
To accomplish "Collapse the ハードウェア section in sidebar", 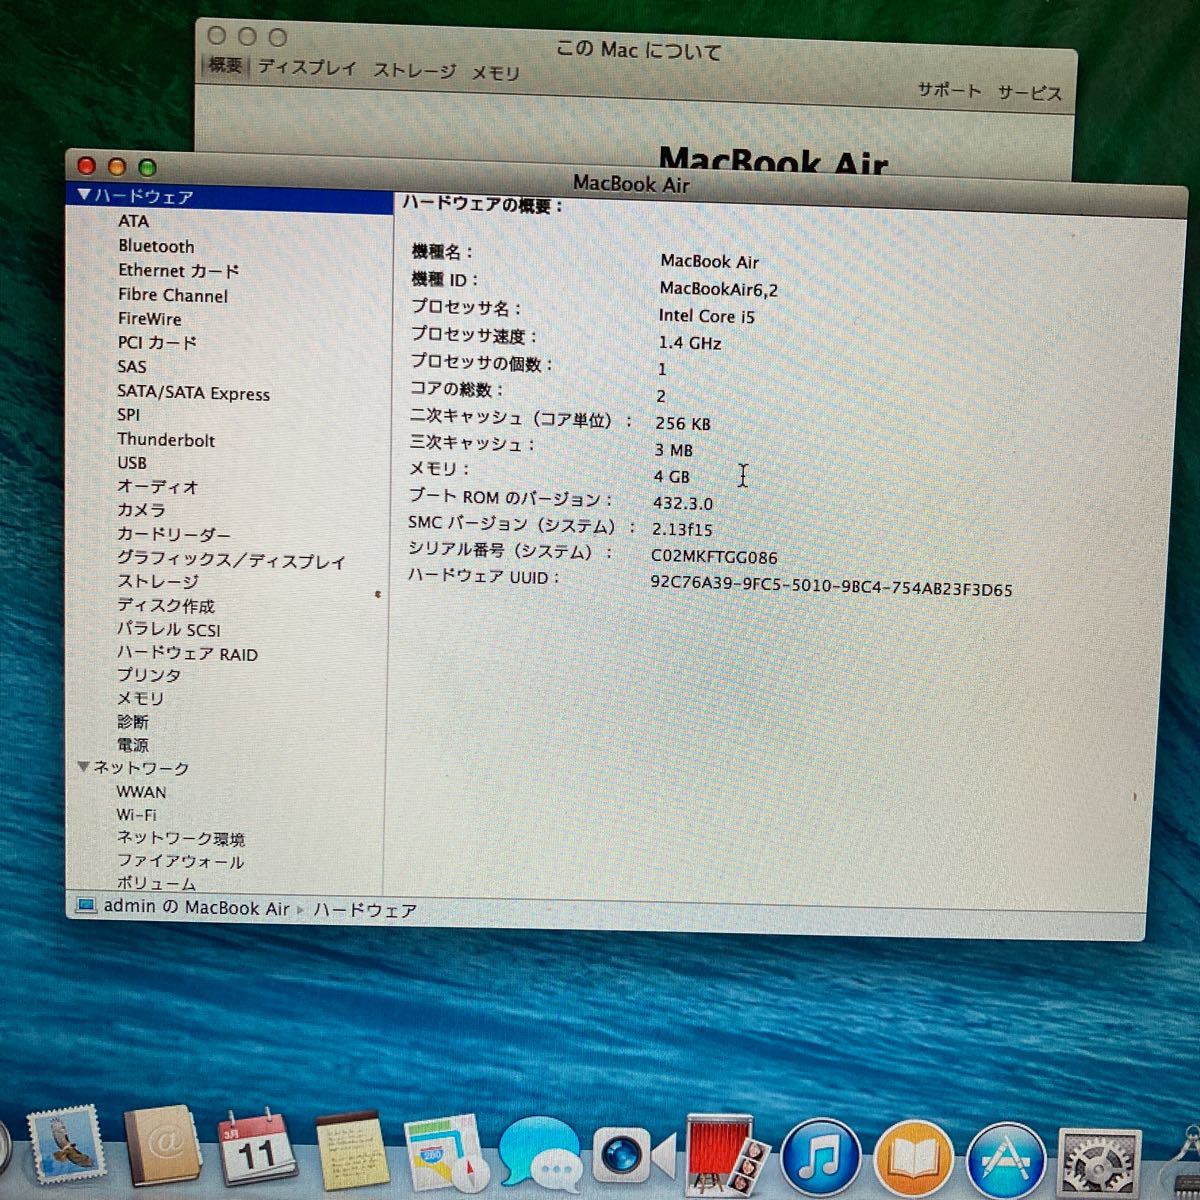I will pos(84,195).
